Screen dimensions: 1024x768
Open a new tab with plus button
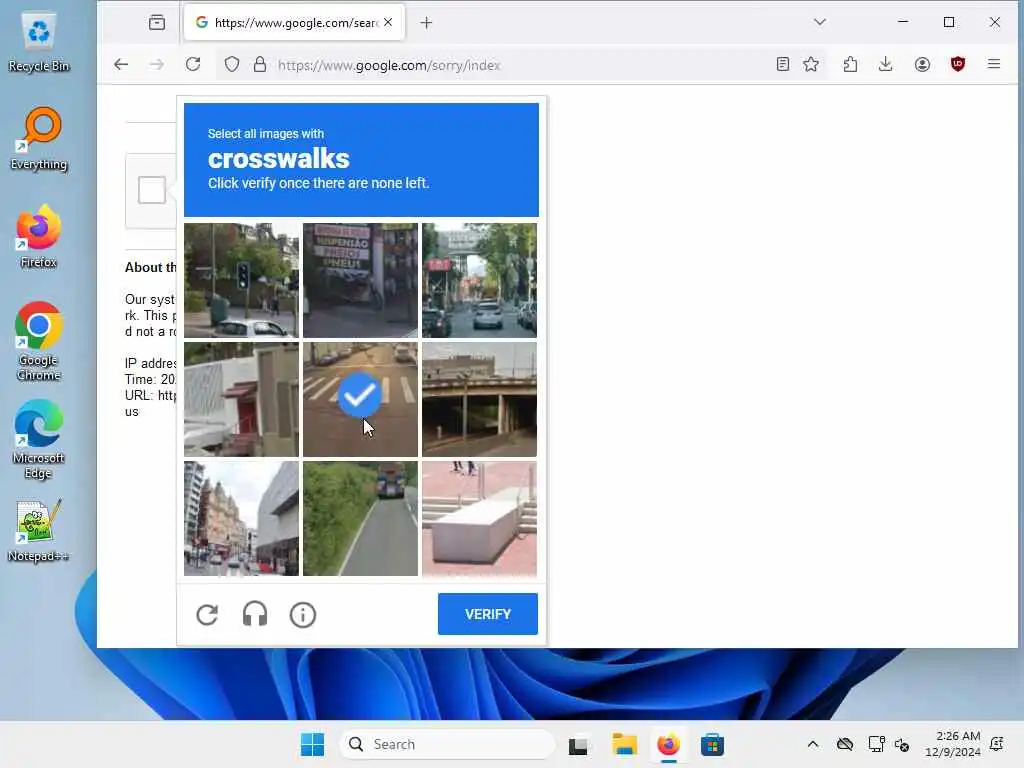426,23
